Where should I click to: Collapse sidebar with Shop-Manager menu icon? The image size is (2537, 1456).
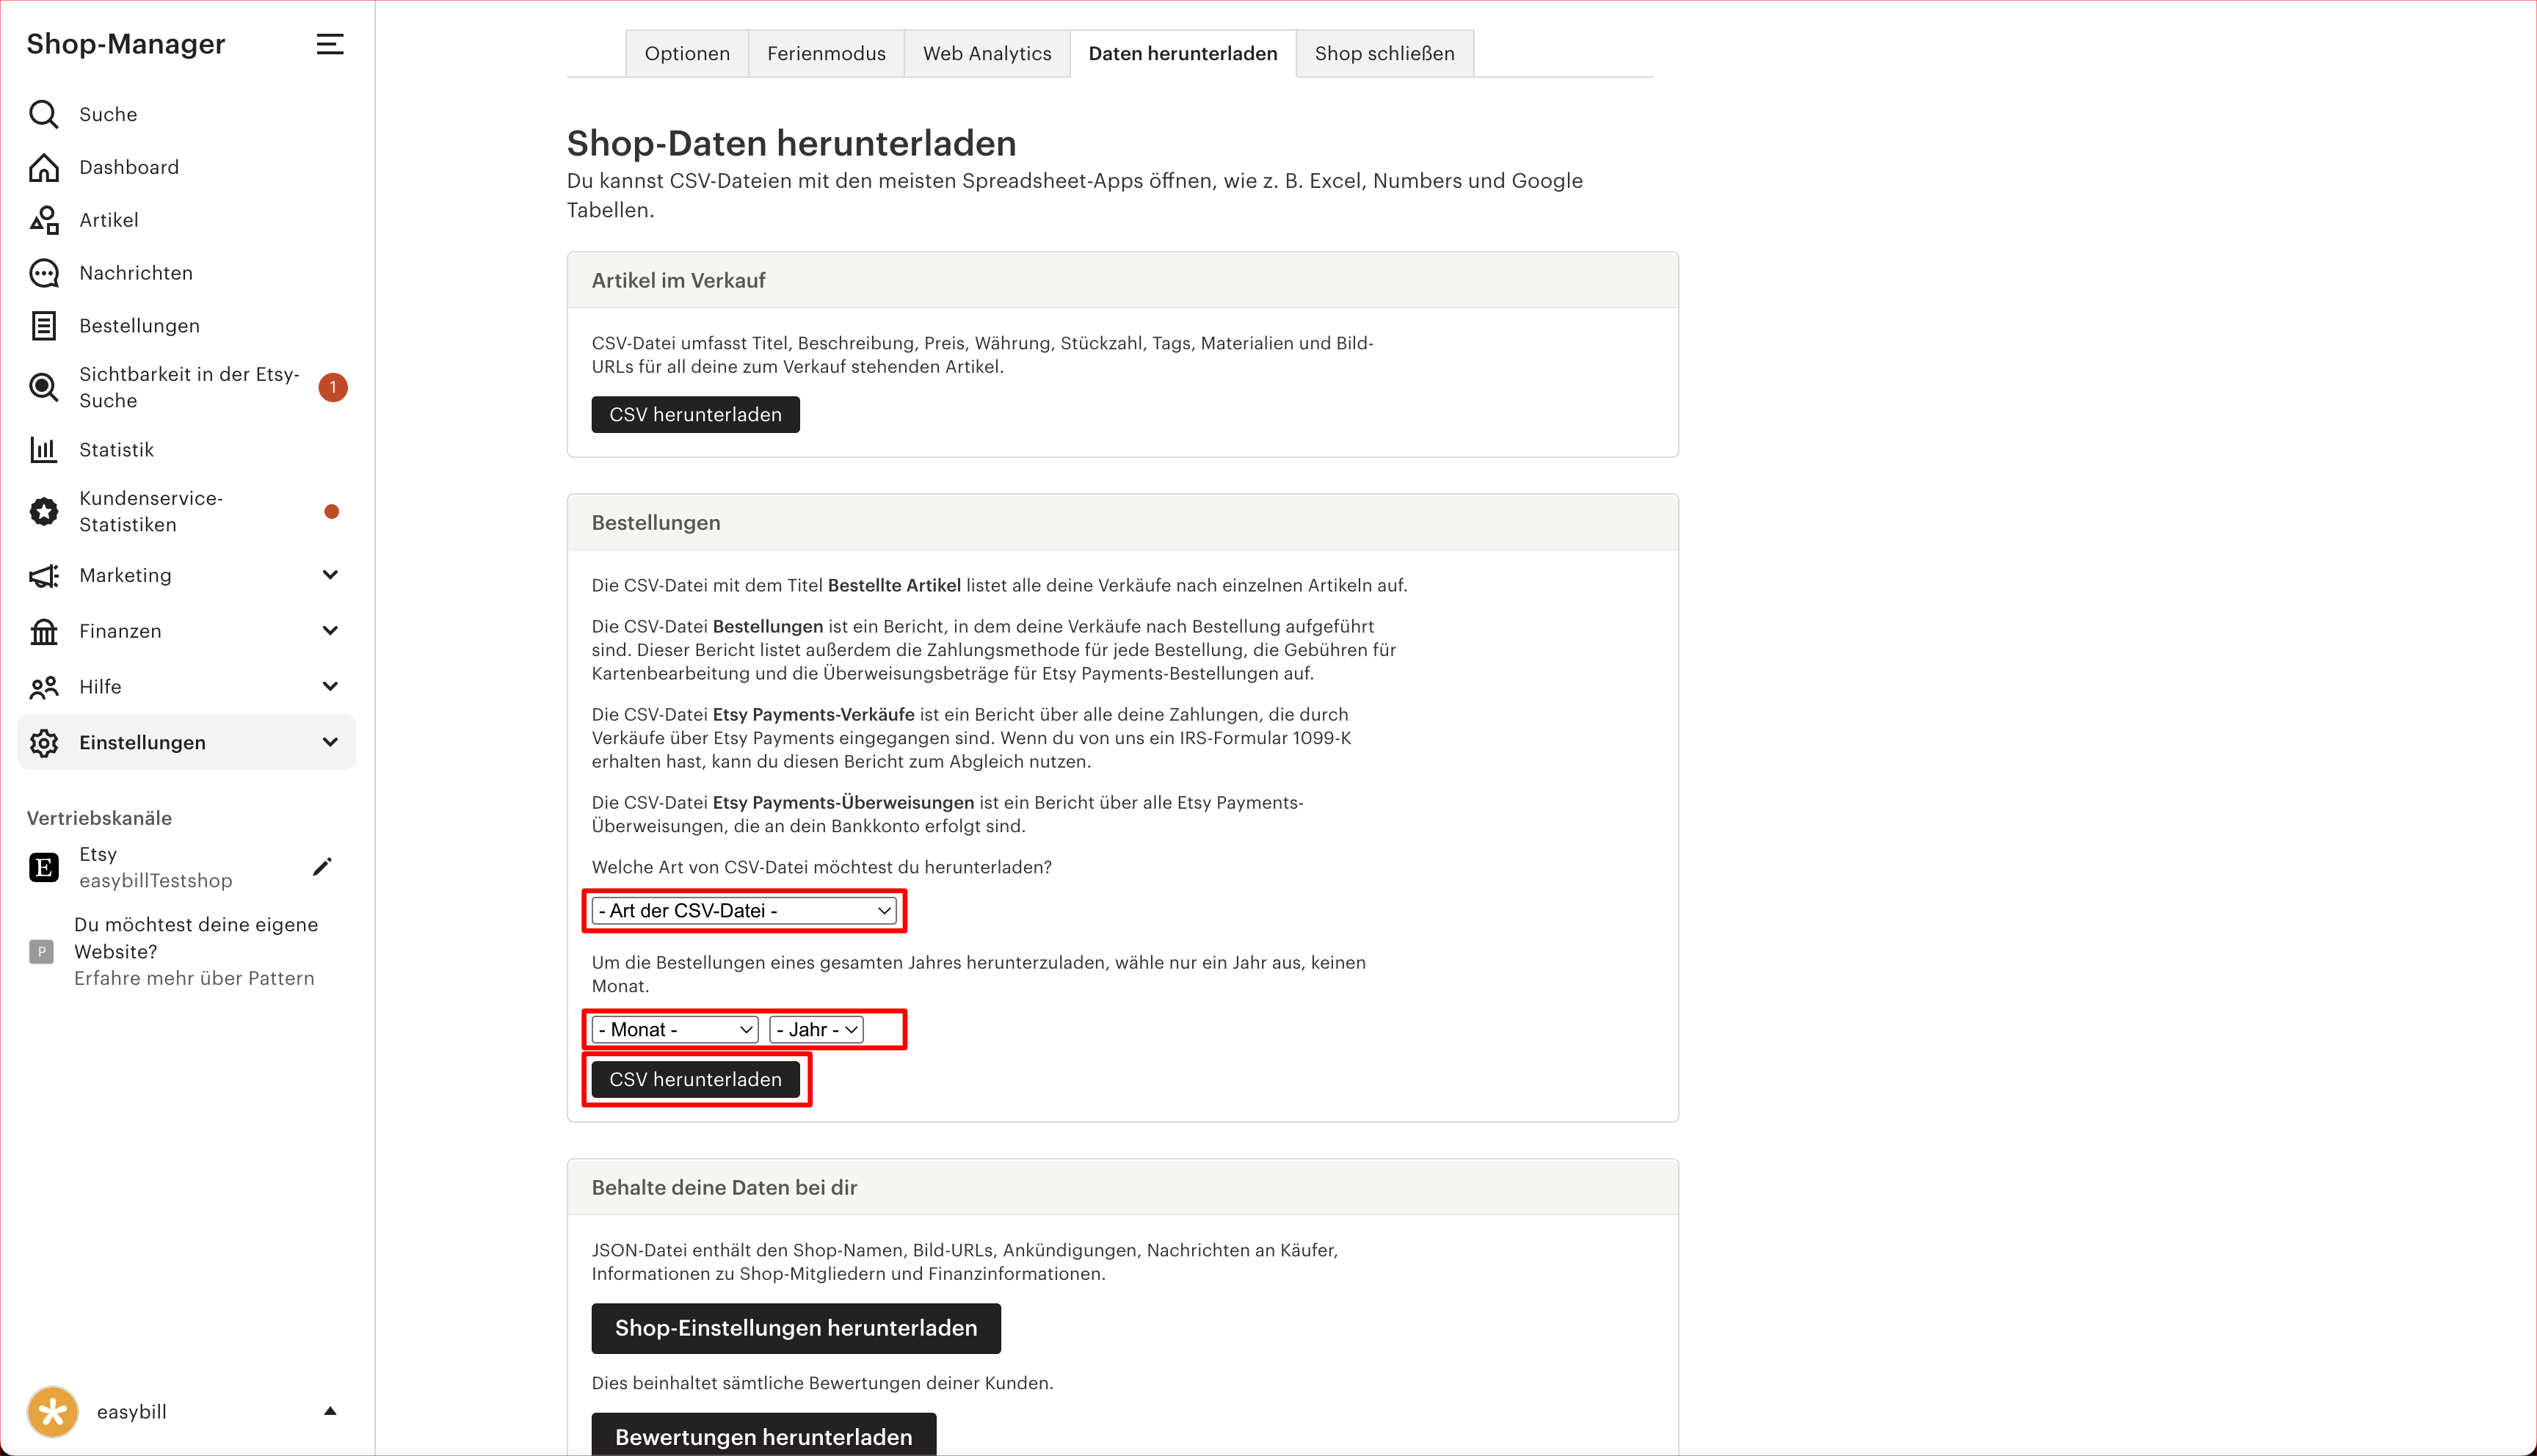[330, 44]
